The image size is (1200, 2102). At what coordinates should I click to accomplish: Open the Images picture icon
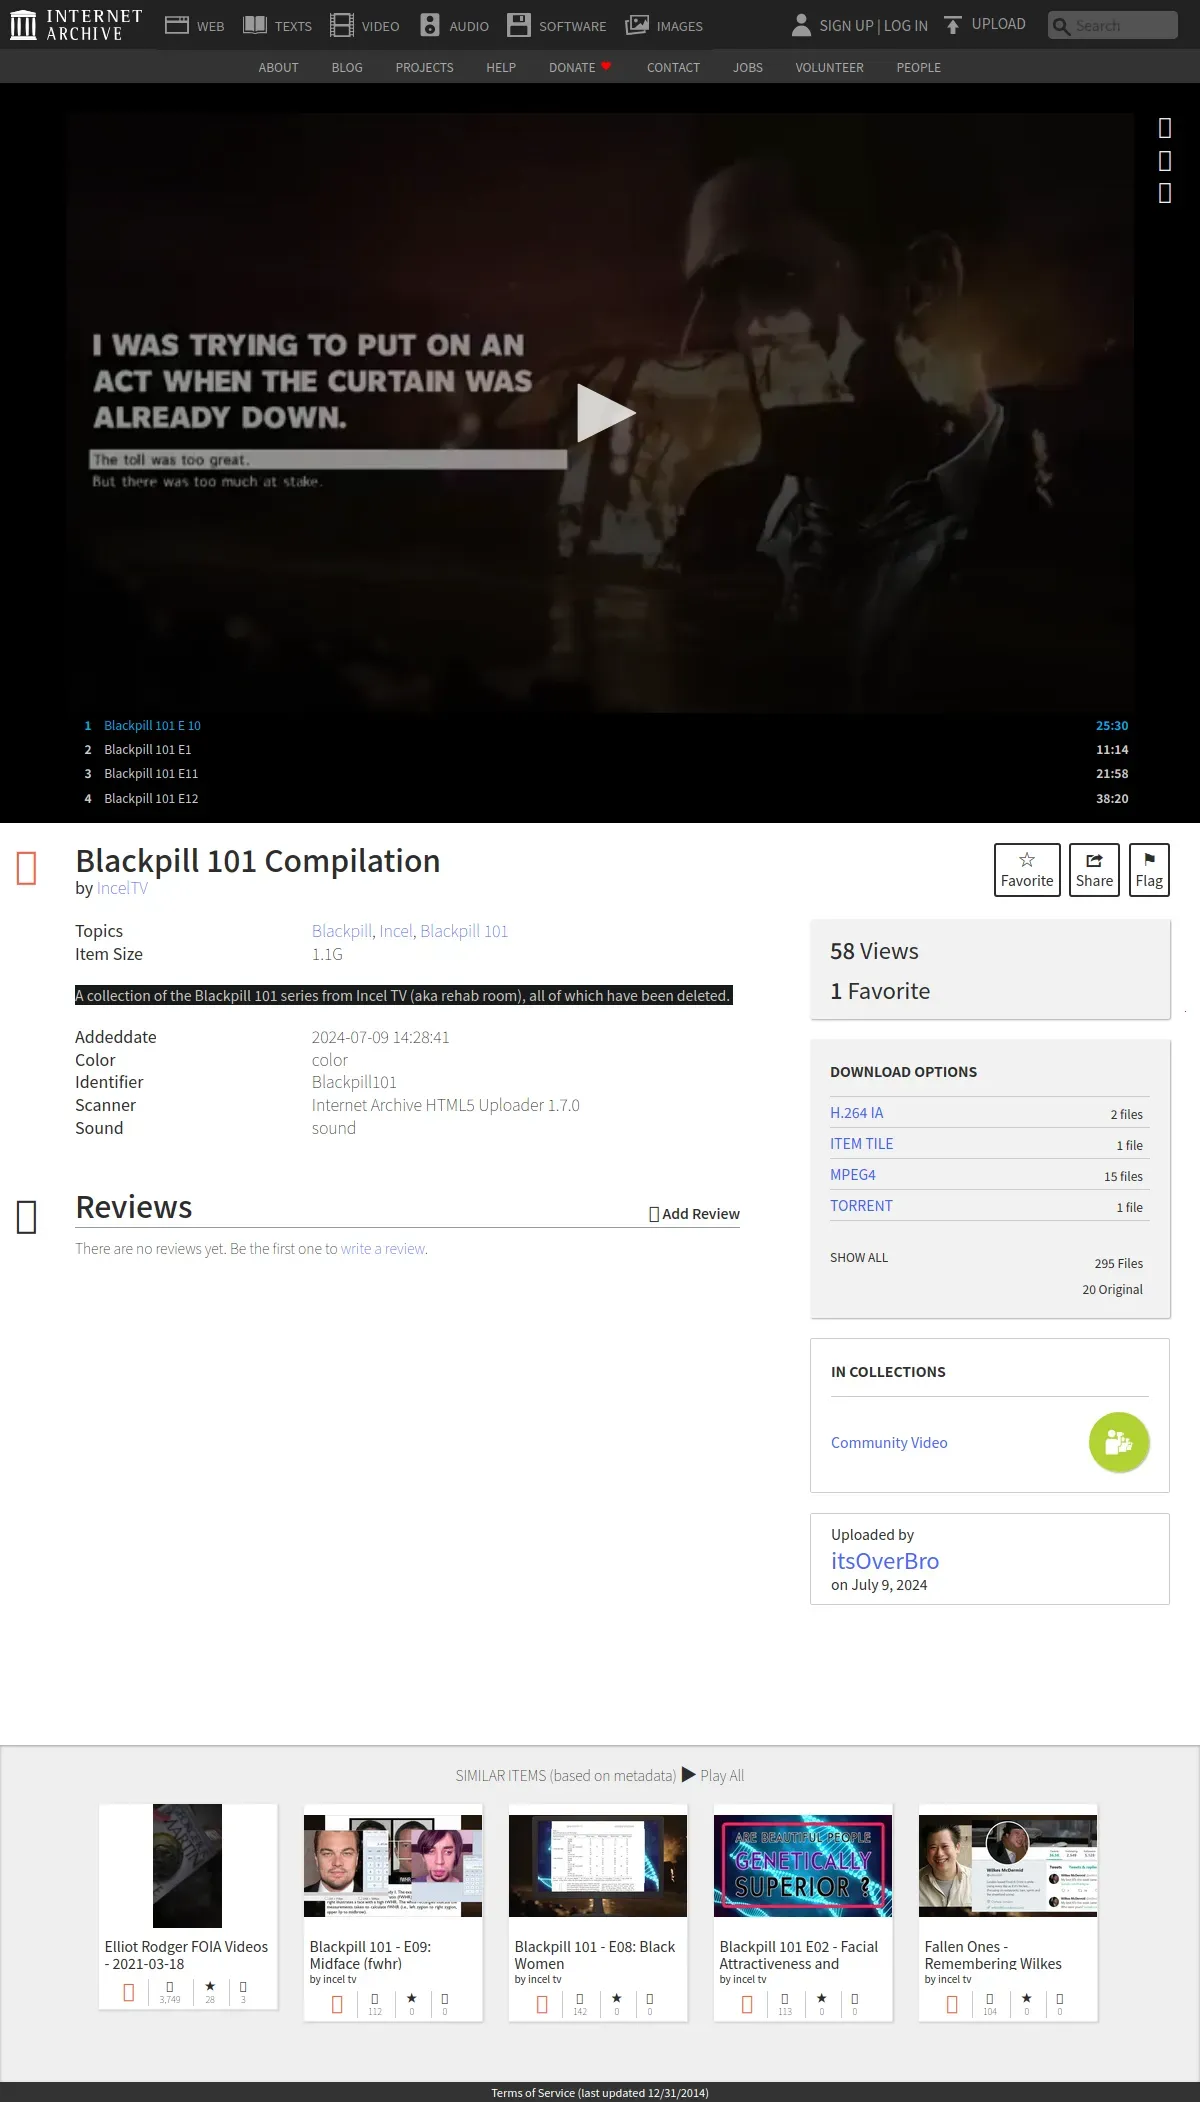637,25
